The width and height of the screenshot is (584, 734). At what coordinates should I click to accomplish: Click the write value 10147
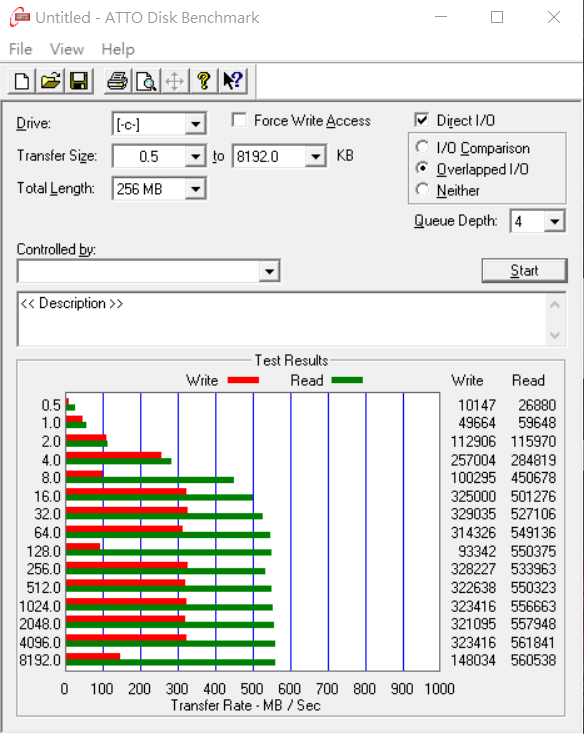pyautogui.click(x=477, y=405)
